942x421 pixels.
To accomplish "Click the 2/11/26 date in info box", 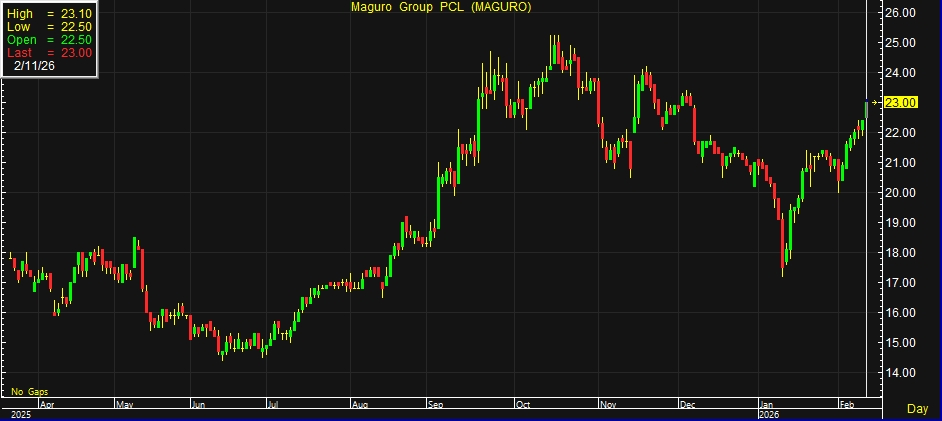I will [36, 65].
